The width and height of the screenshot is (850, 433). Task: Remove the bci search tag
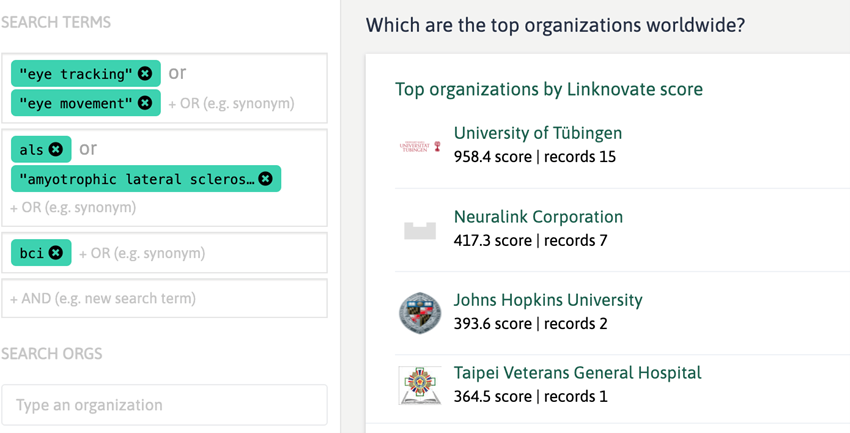click(x=56, y=253)
